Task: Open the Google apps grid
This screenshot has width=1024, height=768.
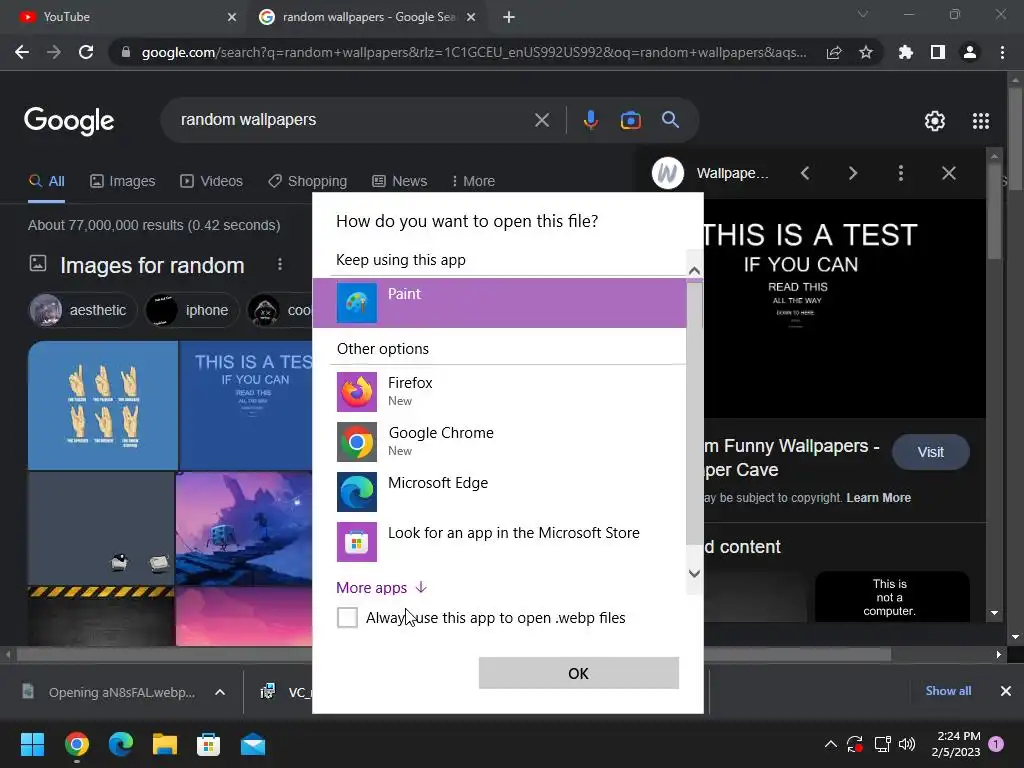Action: pos(981,121)
